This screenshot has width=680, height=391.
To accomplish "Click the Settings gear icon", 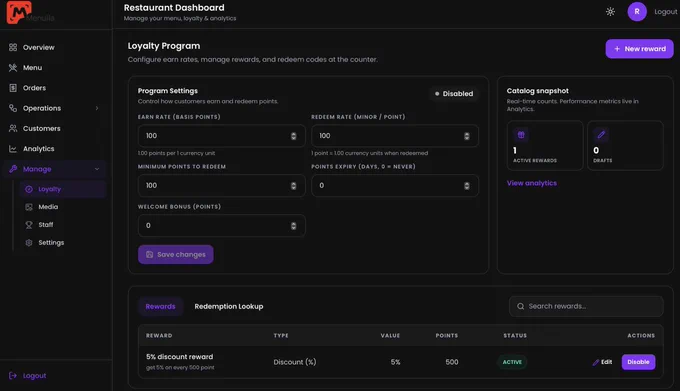I will (x=29, y=243).
